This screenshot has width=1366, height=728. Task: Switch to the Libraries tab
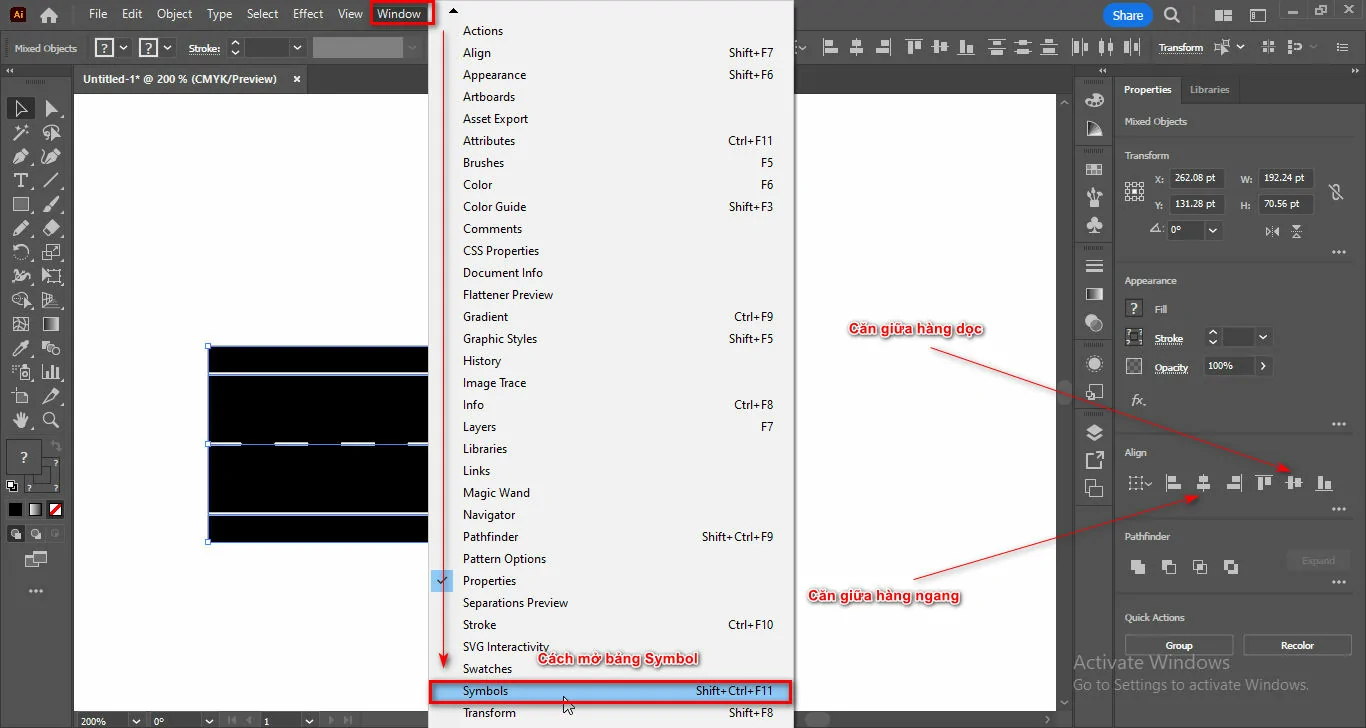[1209, 90]
